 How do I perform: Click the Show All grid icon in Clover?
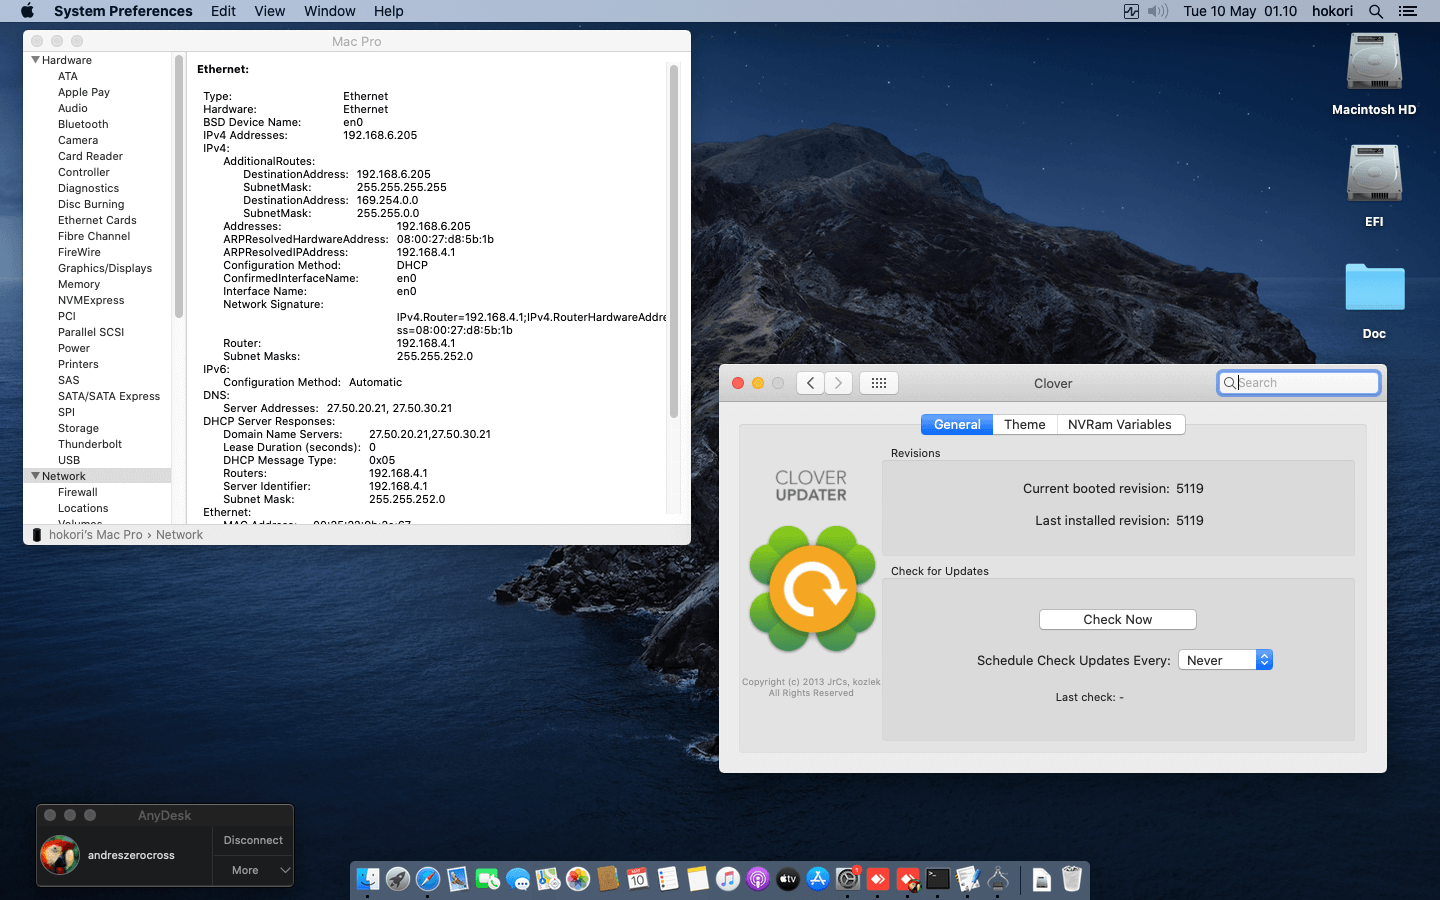point(878,382)
